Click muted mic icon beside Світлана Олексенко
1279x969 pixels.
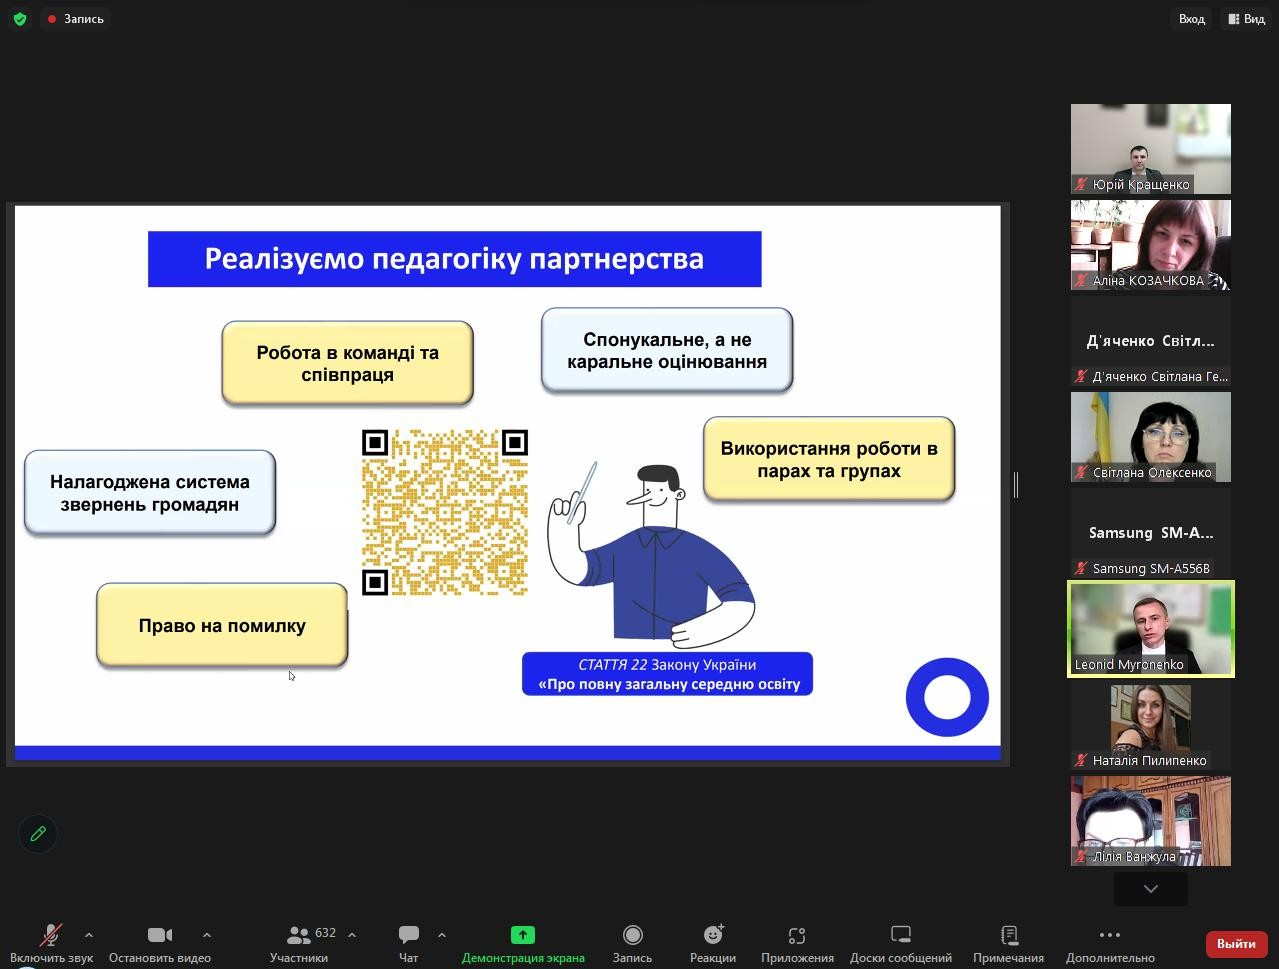pos(1081,473)
